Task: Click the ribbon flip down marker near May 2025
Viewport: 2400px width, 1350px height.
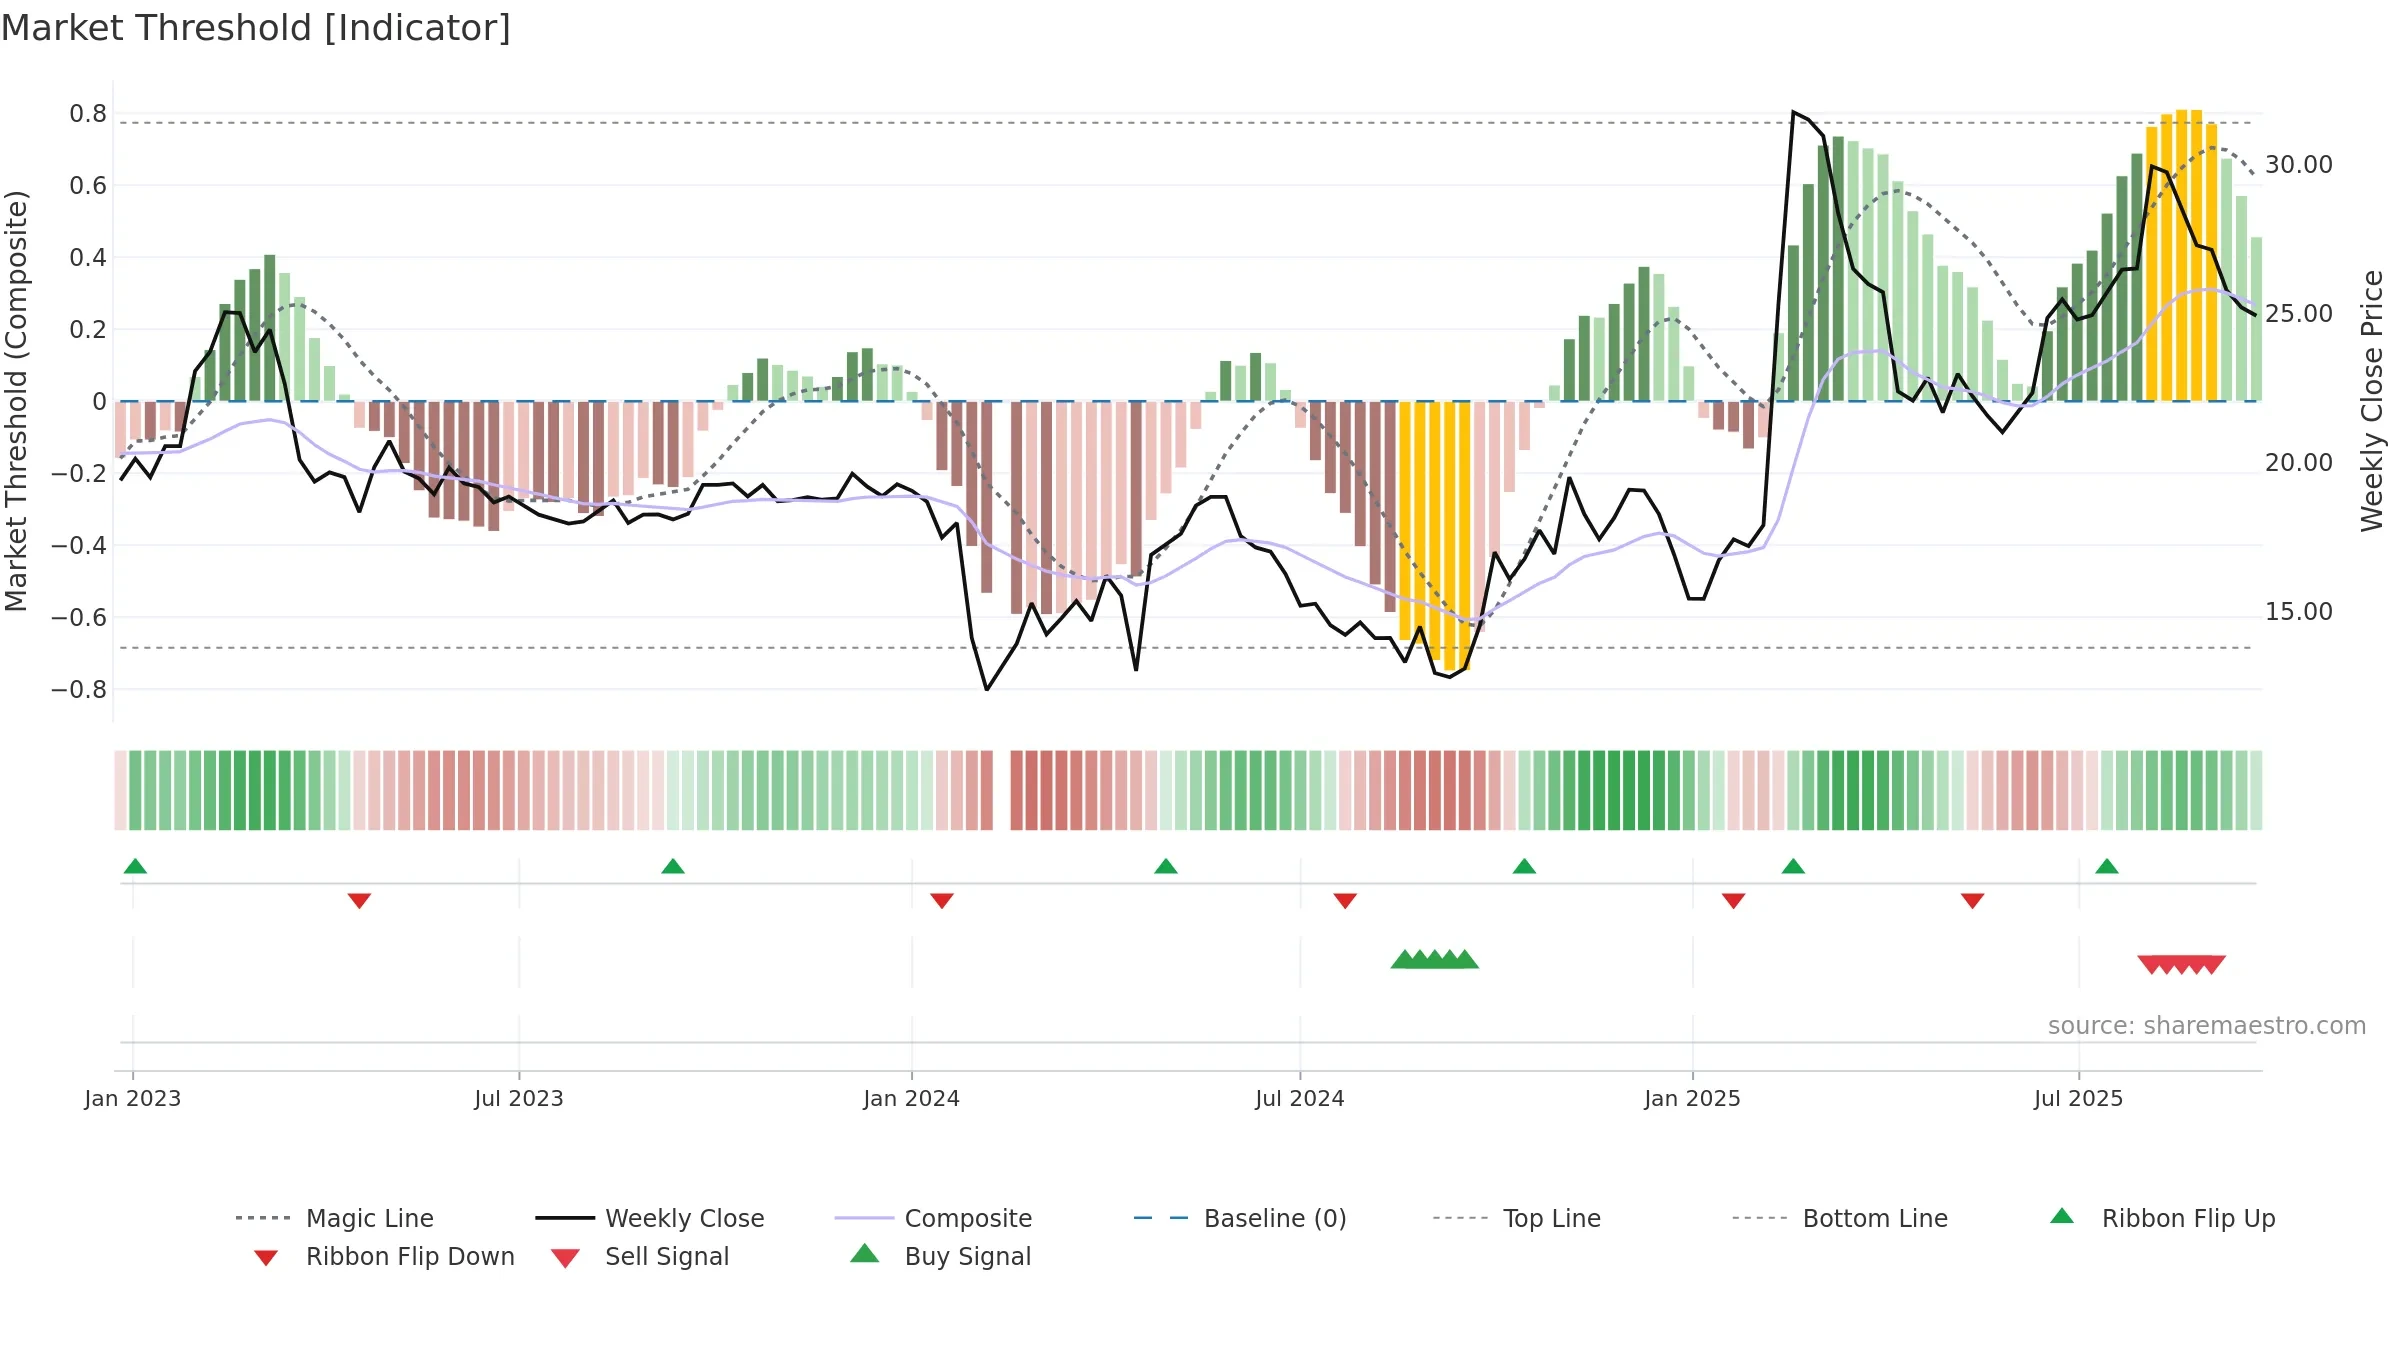Action: tap(1973, 901)
